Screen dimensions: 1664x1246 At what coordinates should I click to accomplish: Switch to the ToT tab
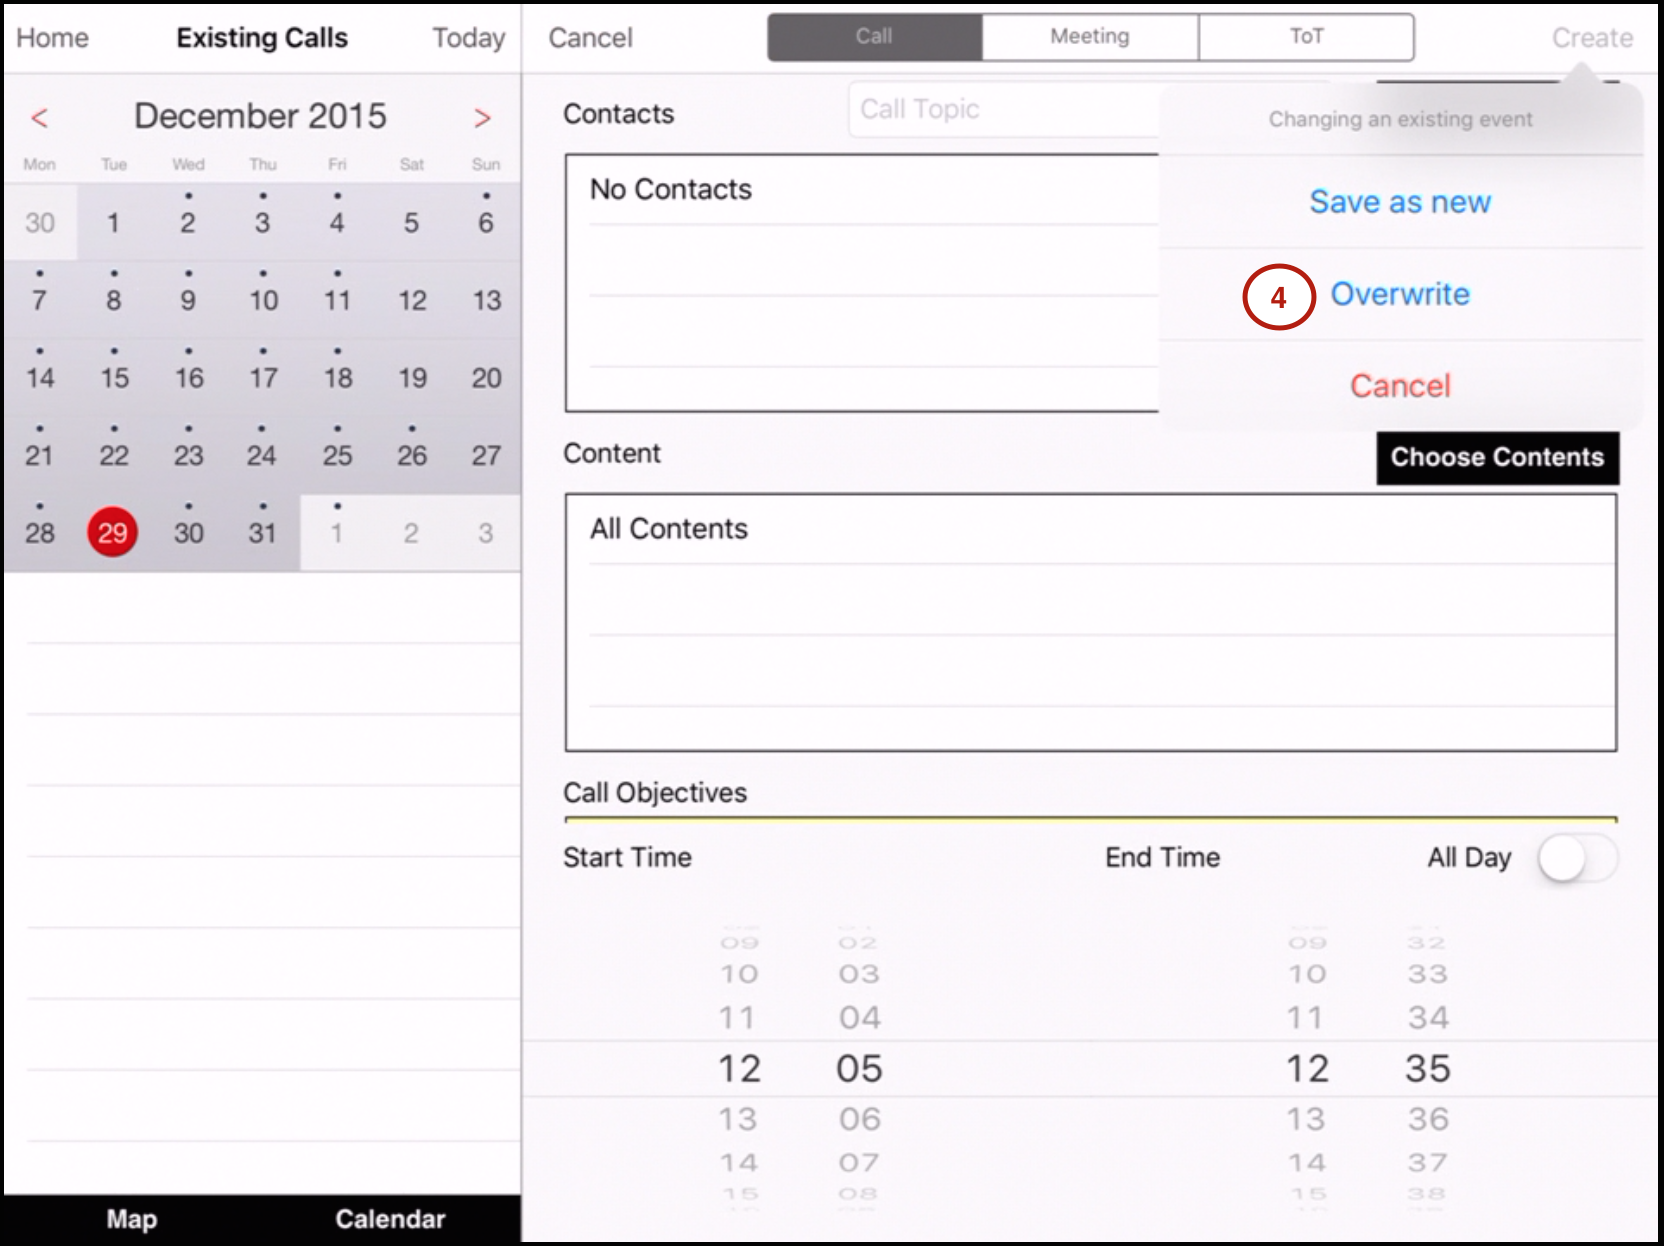coord(1305,37)
